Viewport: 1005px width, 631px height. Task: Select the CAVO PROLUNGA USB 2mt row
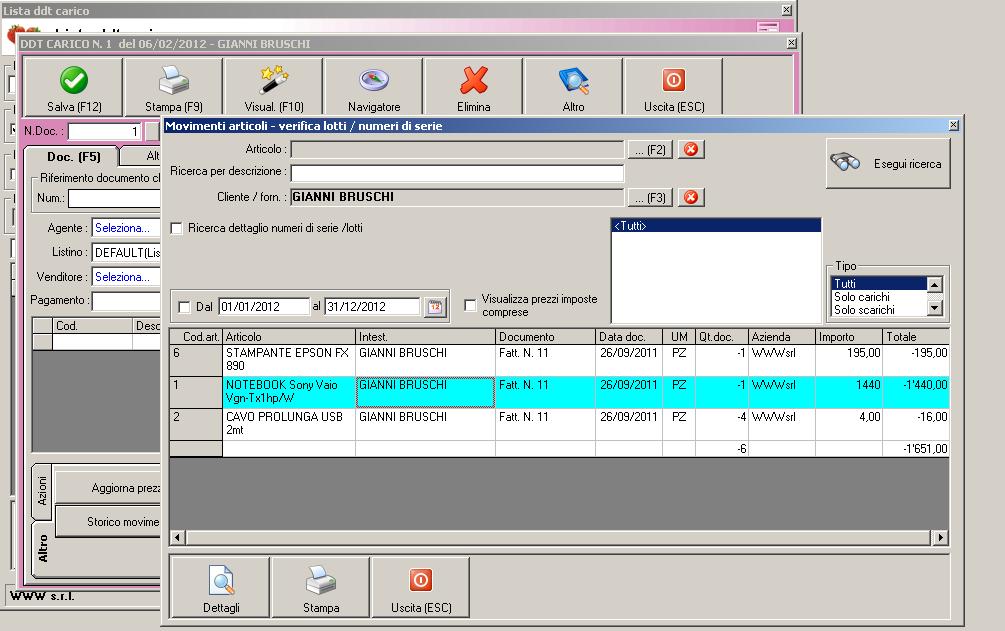coord(559,424)
